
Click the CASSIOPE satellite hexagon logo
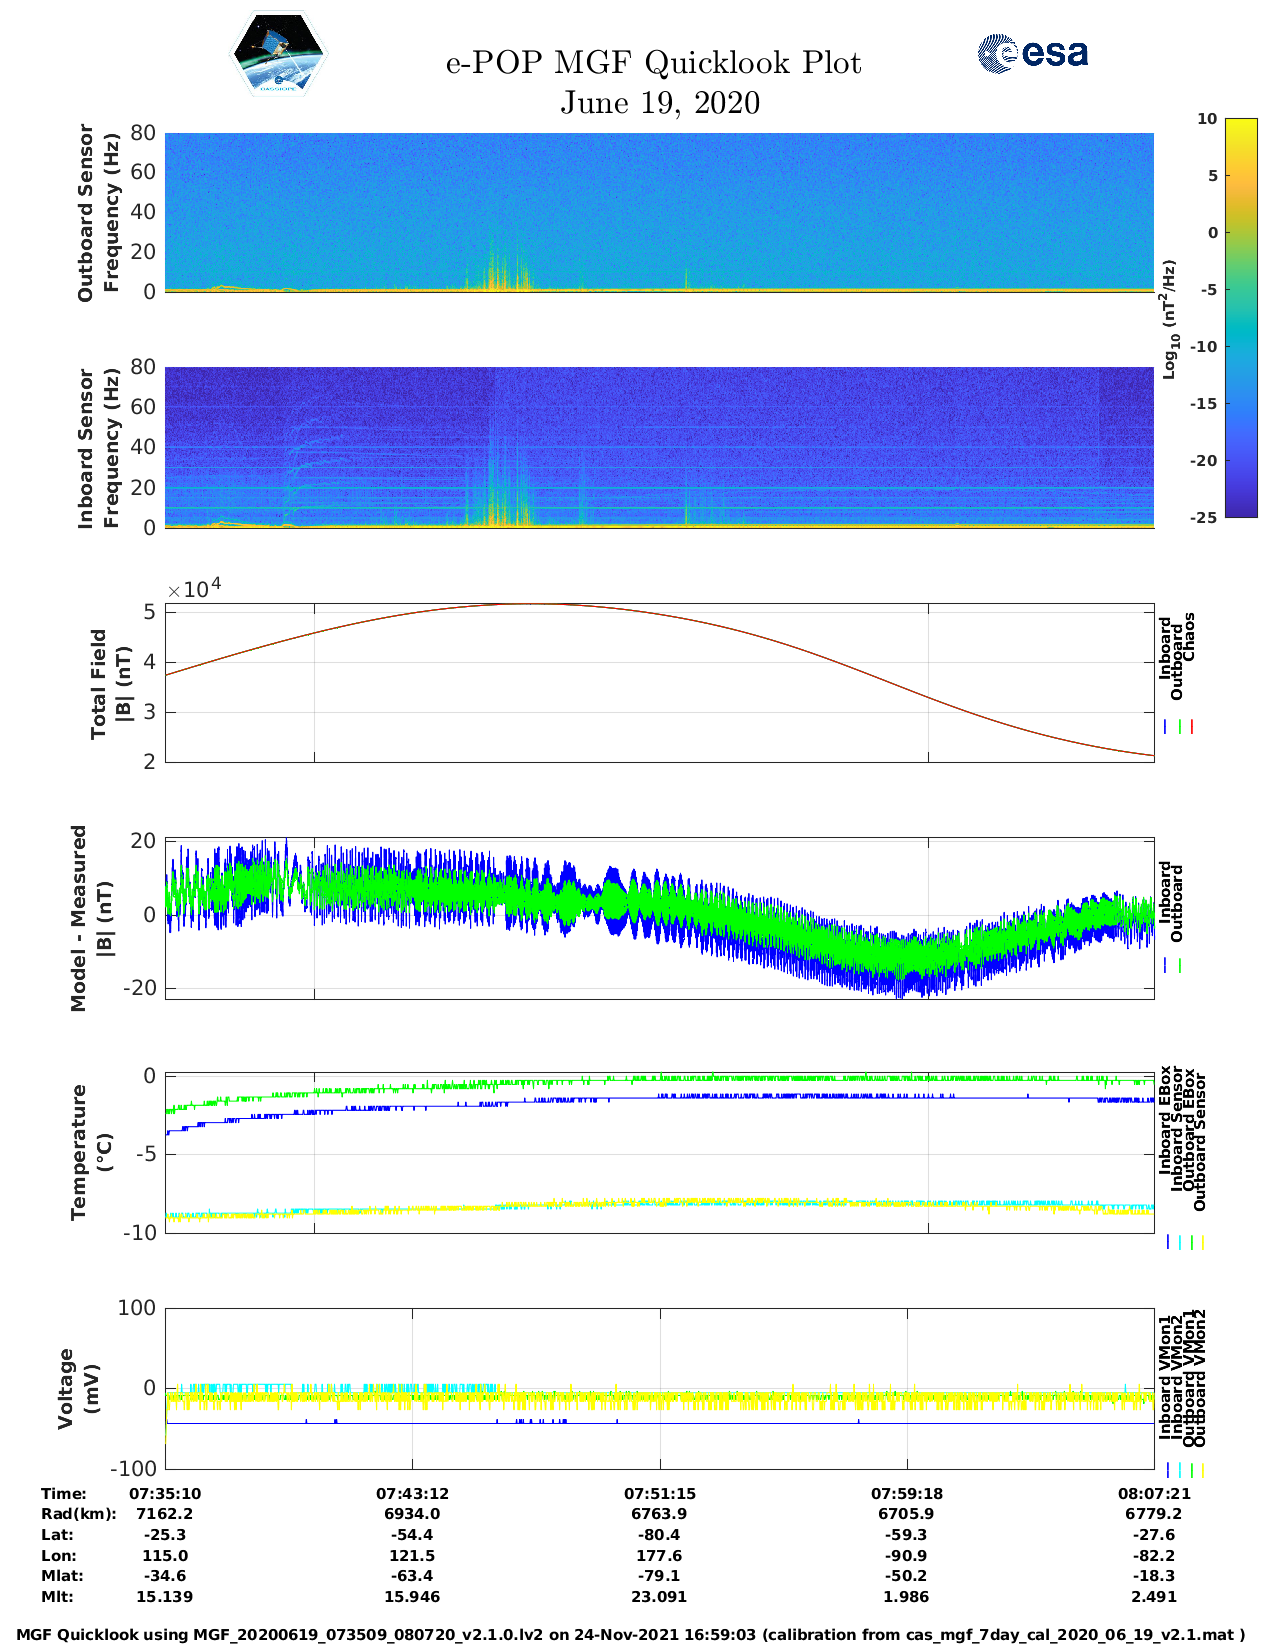[278, 55]
